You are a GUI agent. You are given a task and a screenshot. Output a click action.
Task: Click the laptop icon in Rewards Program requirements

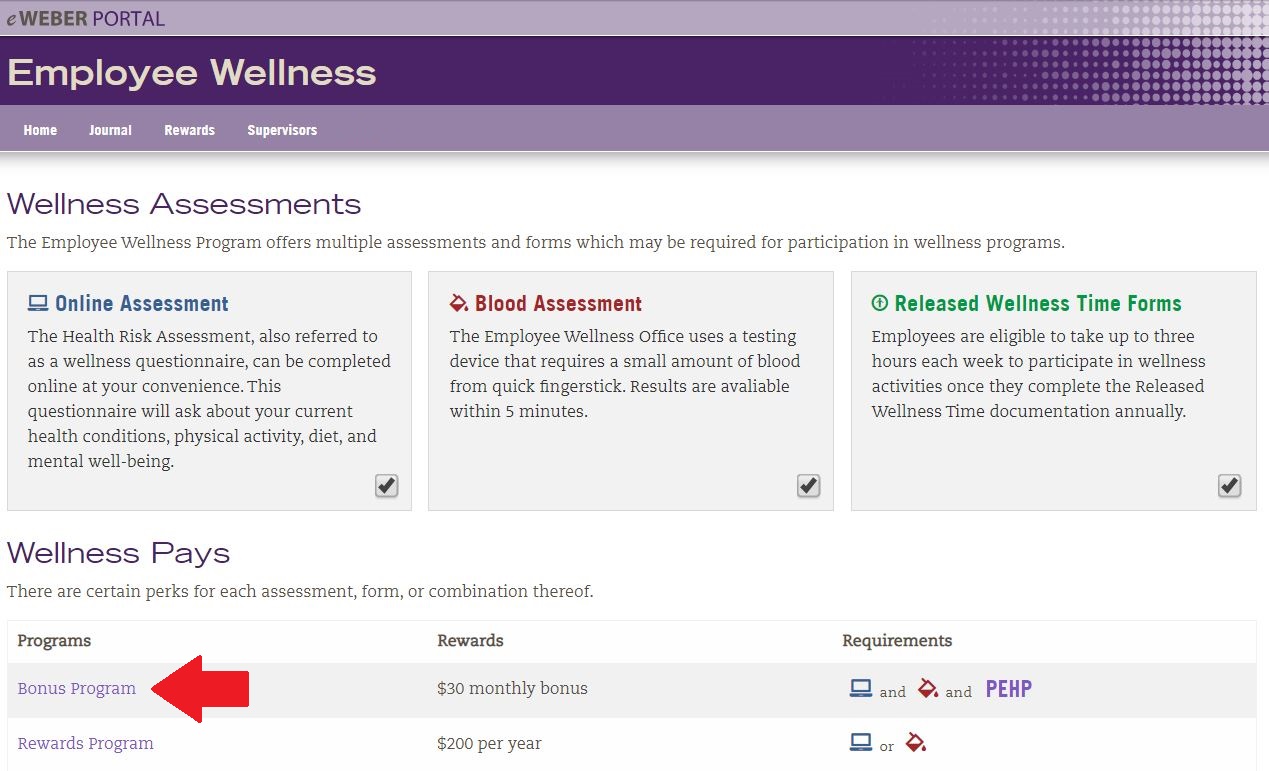point(860,743)
